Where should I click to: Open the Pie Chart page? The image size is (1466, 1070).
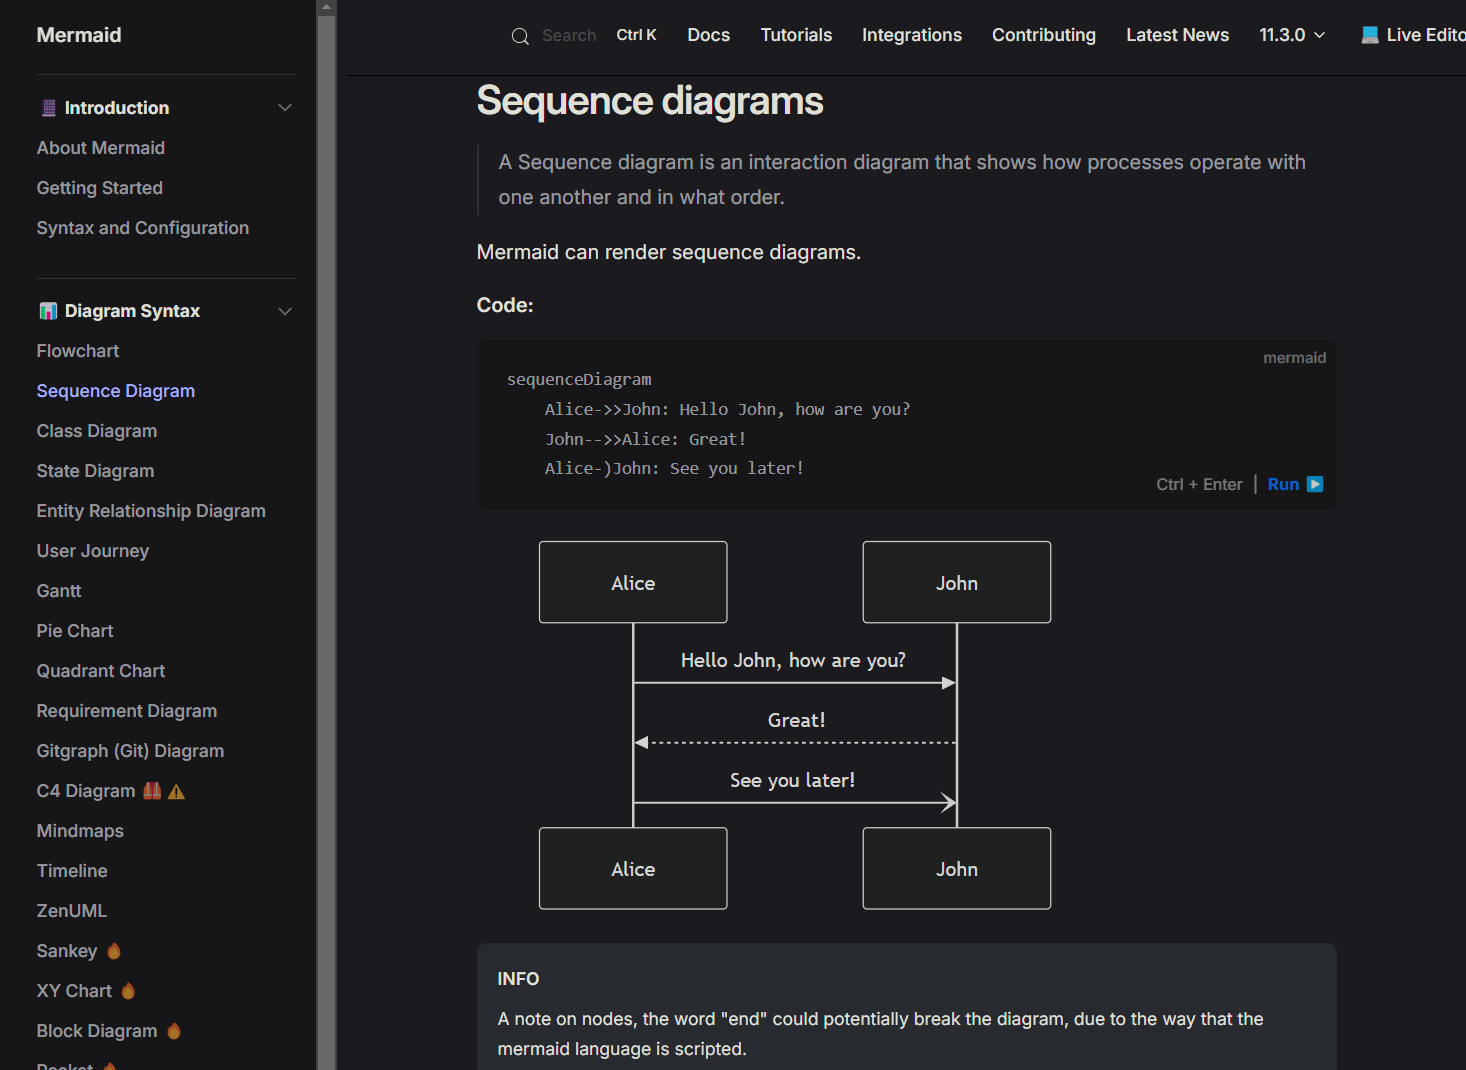[75, 631]
